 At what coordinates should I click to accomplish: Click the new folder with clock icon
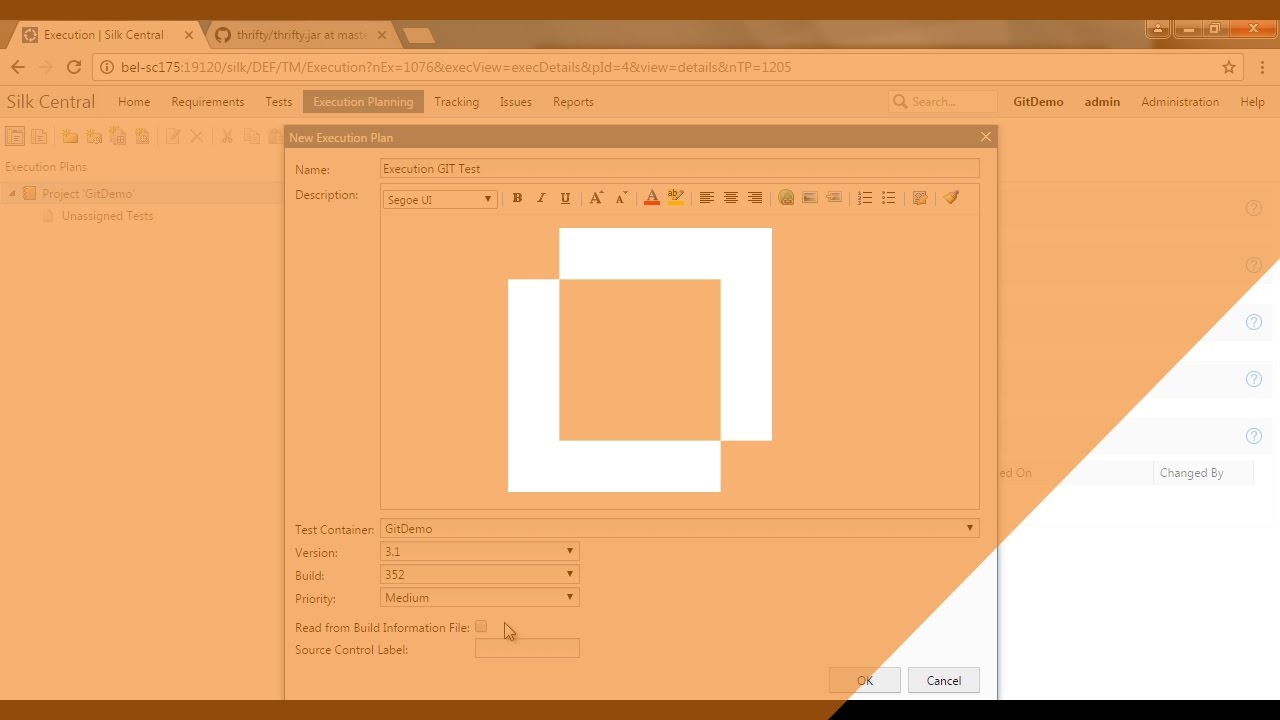point(94,136)
